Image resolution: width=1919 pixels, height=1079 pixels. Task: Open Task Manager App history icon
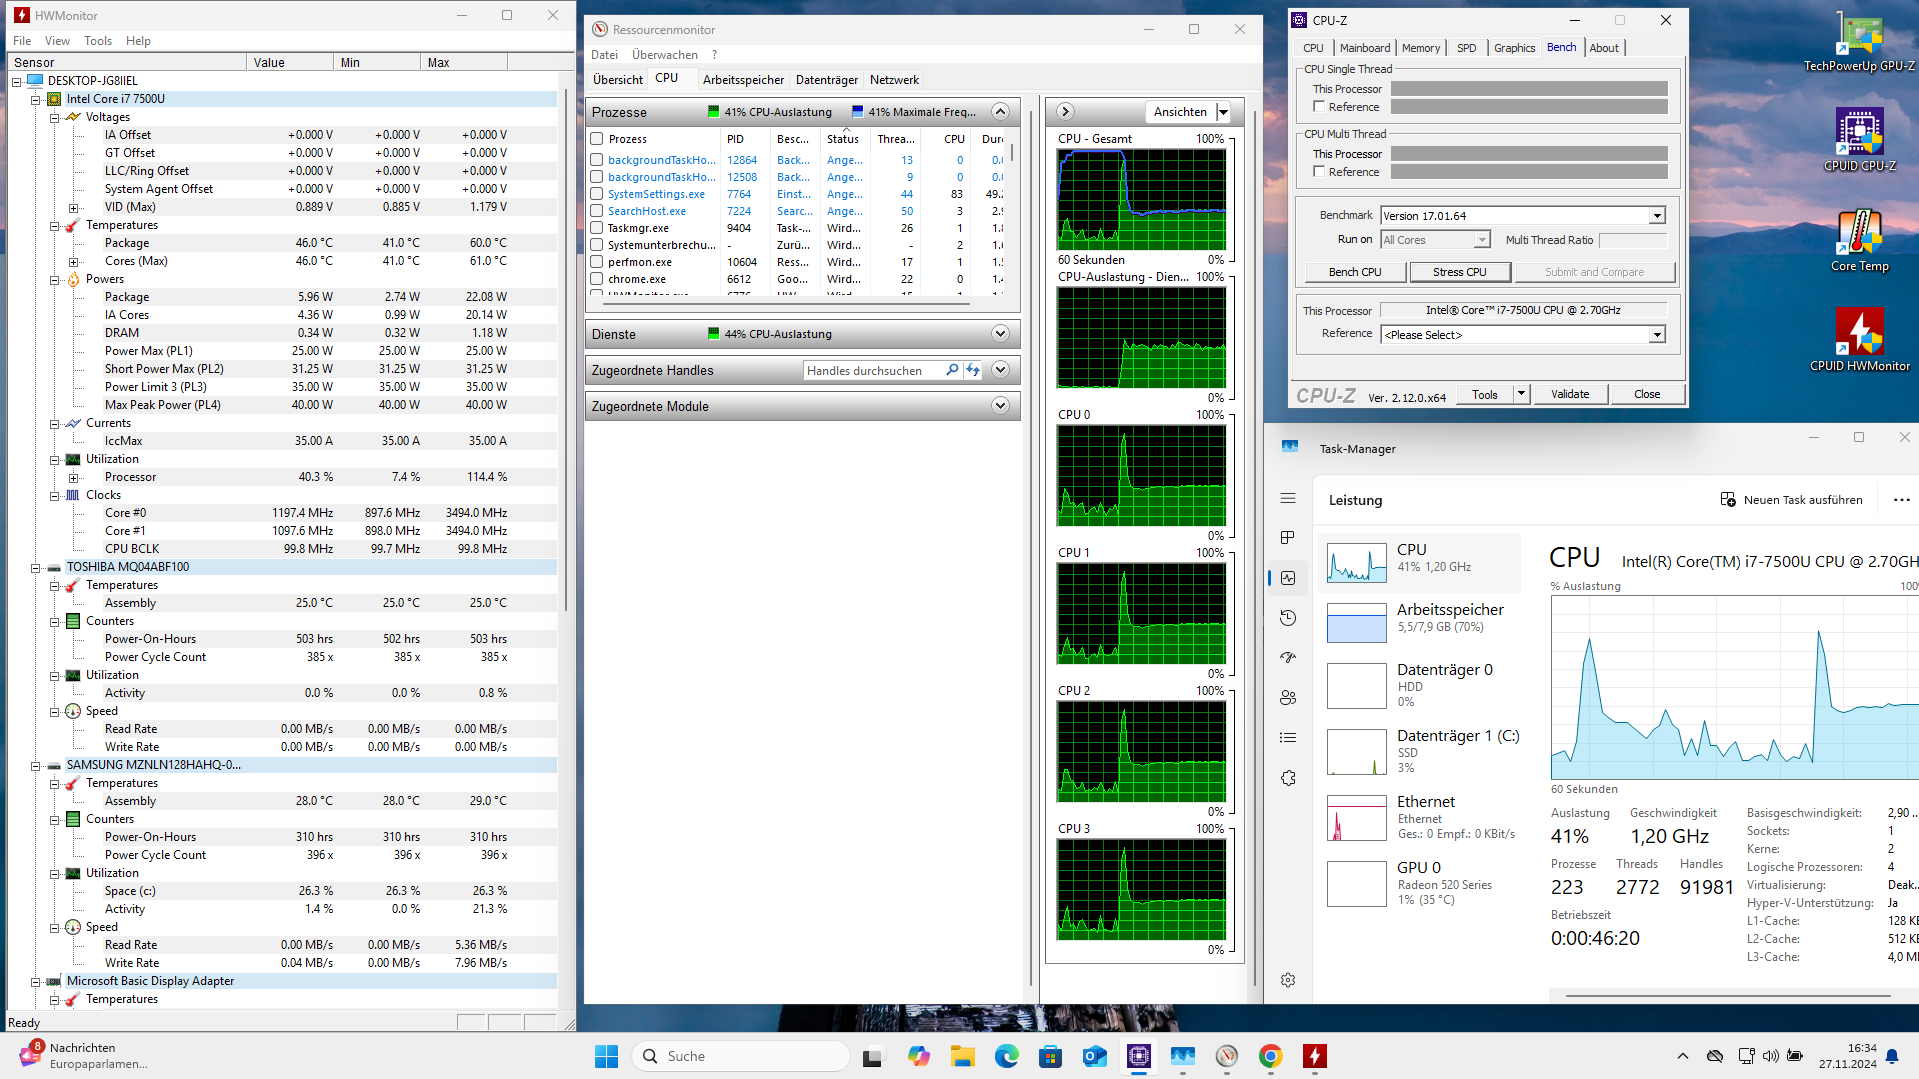click(x=1288, y=618)
